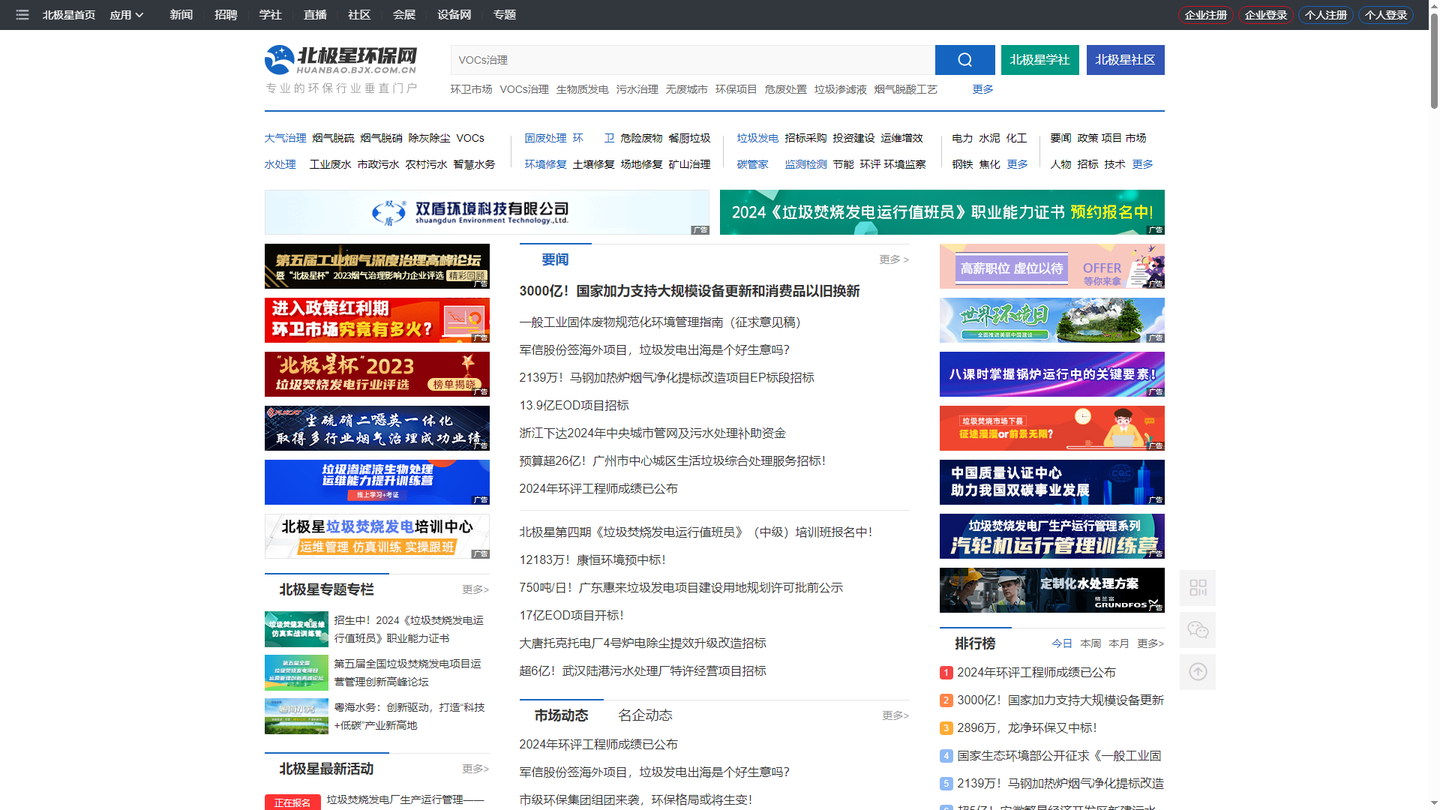Open the 北极星杯 2023 banner ad

(x=377, y=374)
